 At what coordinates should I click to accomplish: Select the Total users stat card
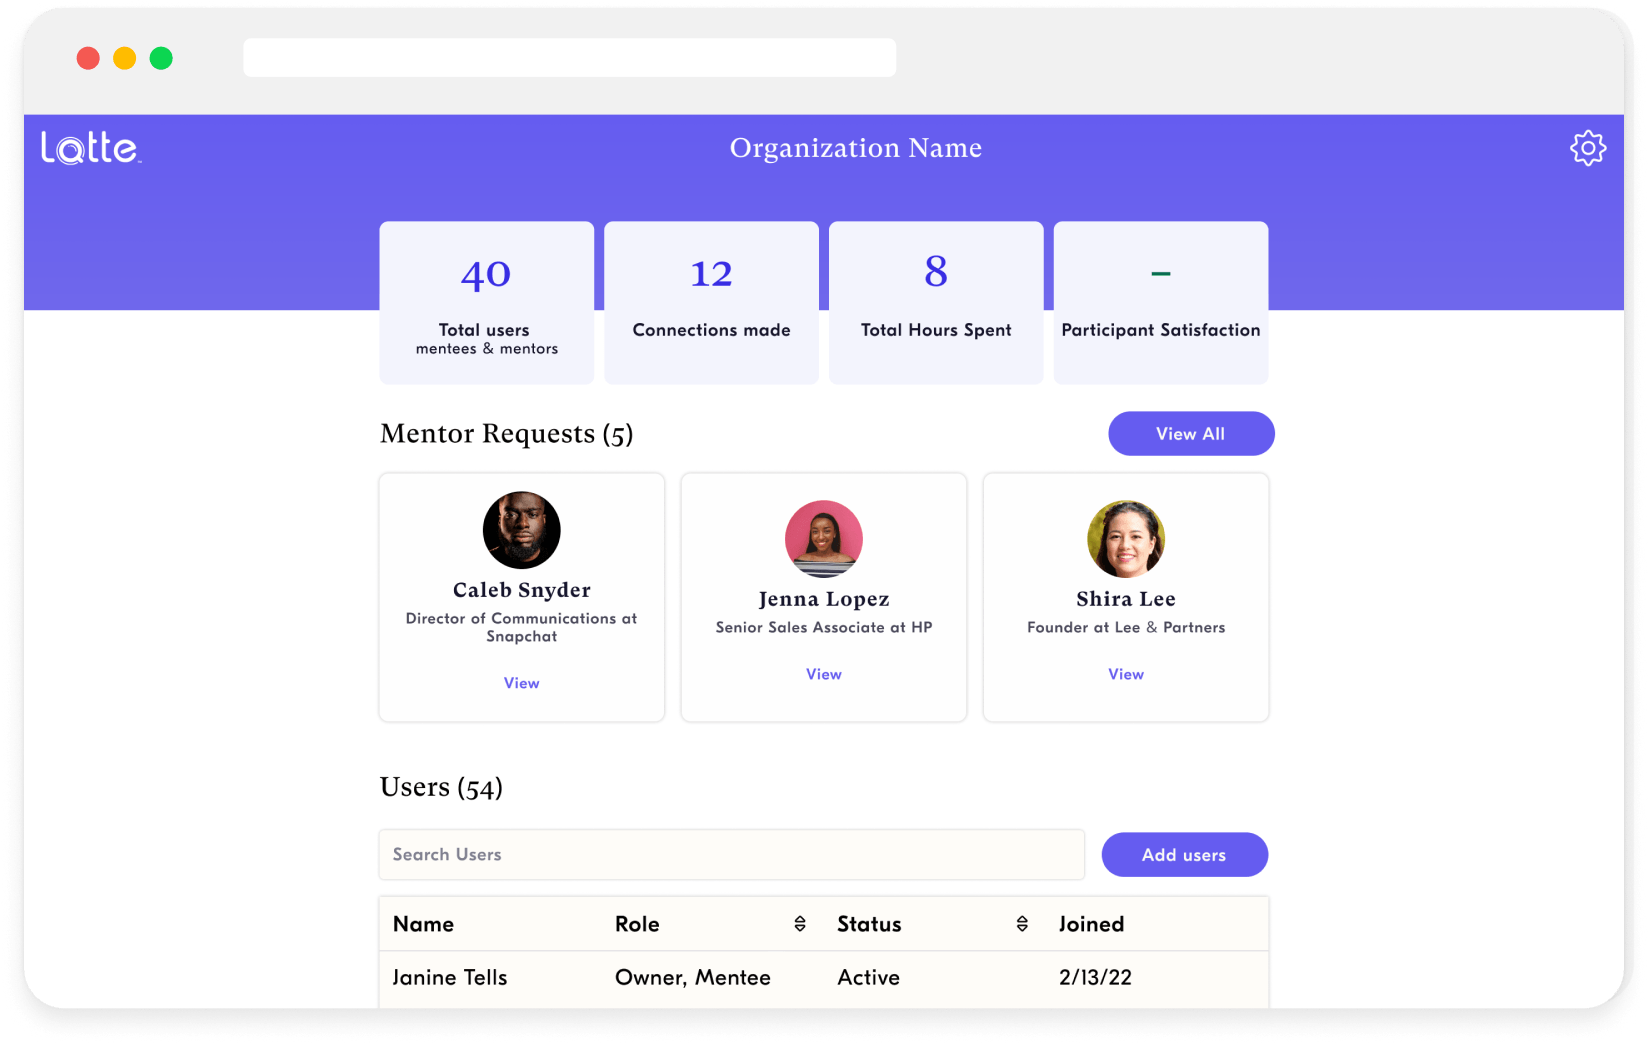486,302
